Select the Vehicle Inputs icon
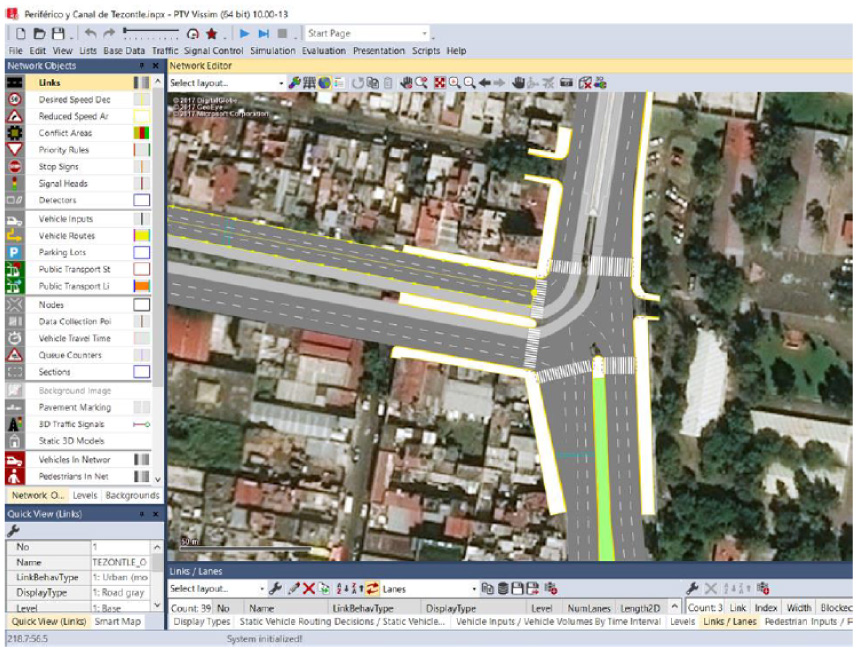The width and height of the screenshot is (857, 650). pyautogui.click(x=15, y=219)
